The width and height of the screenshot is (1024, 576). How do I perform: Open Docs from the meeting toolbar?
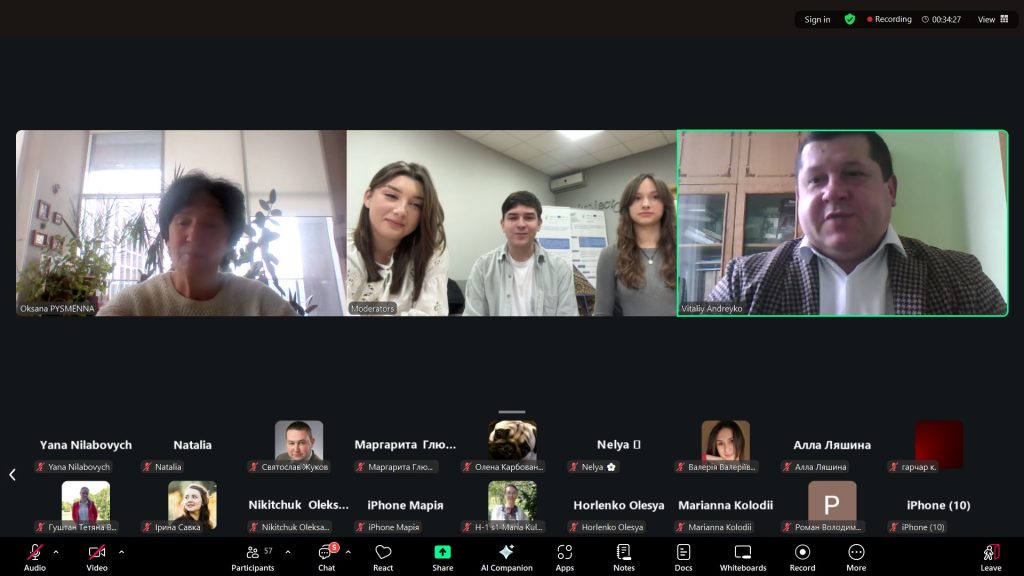[683, 557]
